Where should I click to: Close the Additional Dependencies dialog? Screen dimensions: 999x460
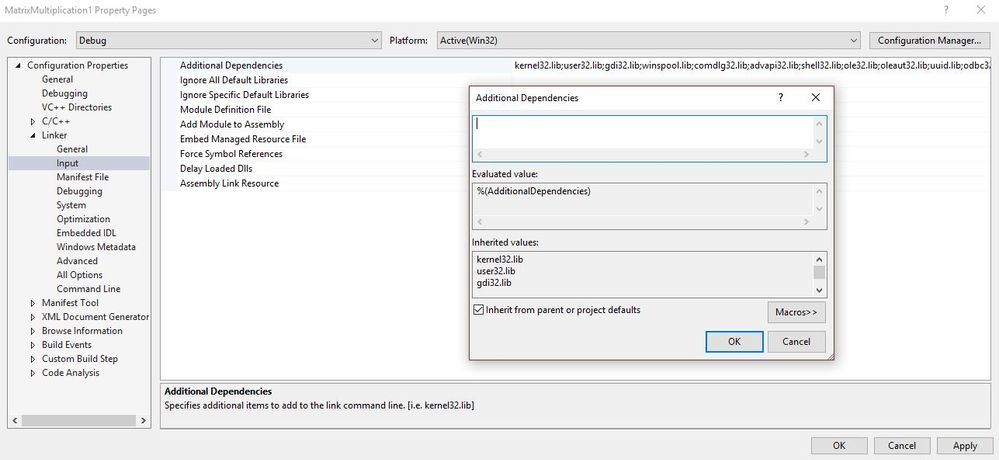pyautogui.click(x=816, y=97)
